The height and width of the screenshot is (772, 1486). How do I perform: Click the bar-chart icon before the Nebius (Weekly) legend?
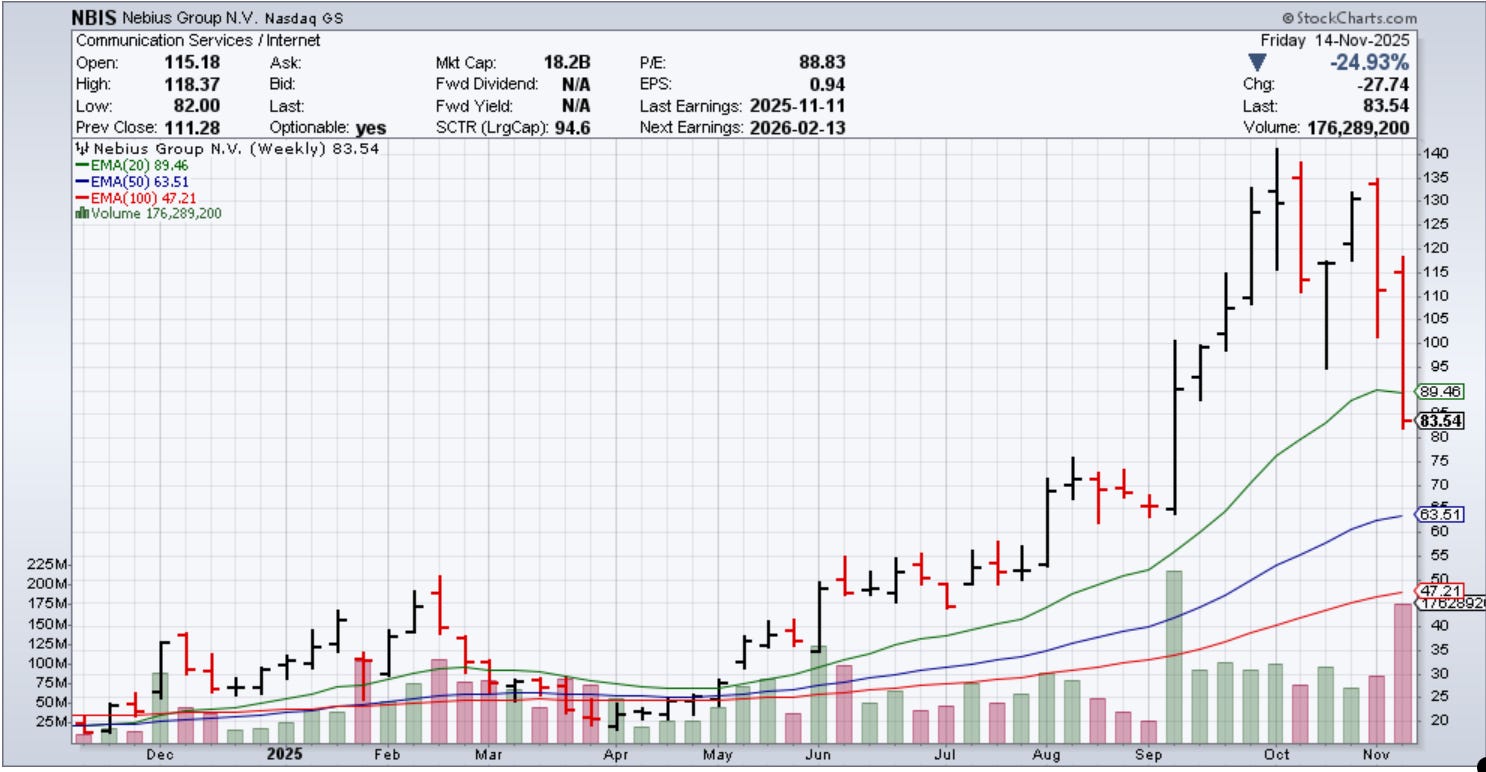[82, 148]
